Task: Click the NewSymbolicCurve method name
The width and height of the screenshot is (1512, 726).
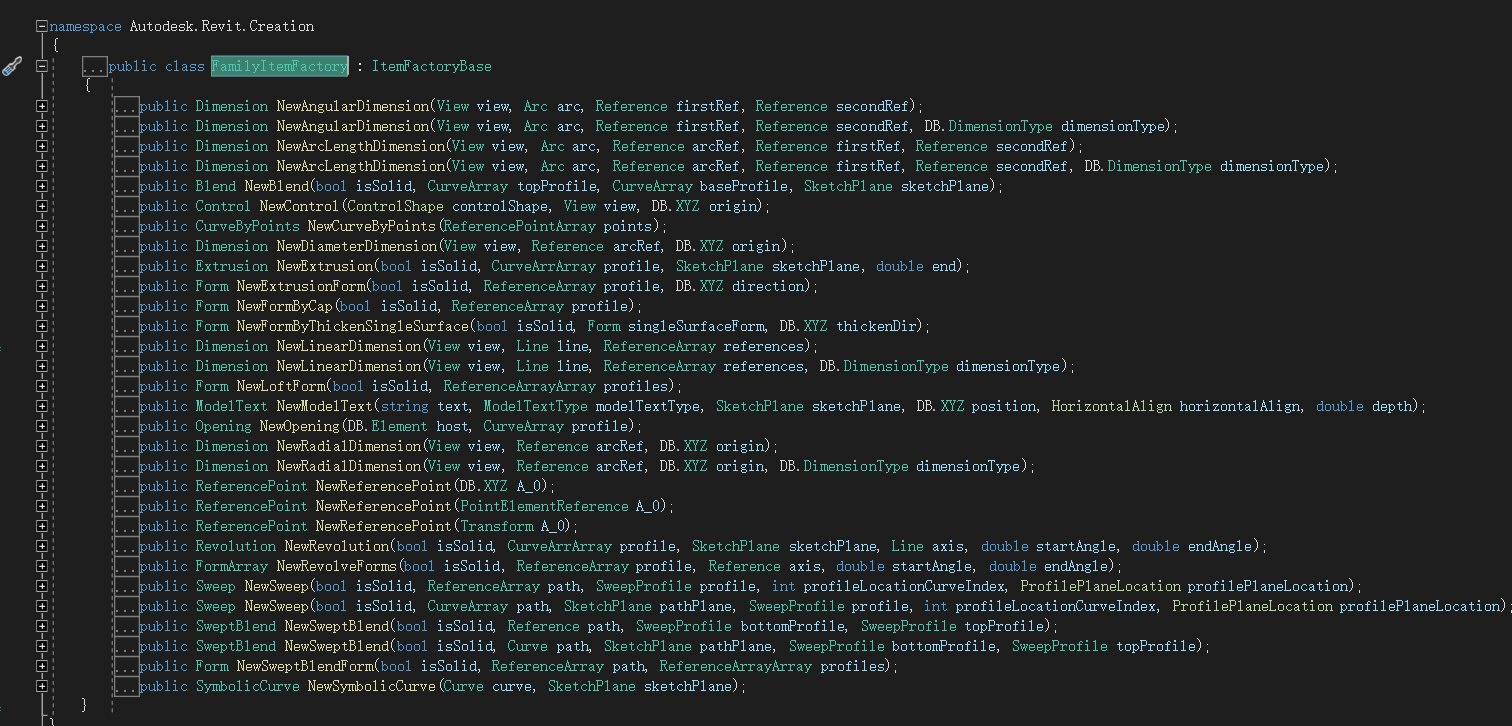Action: point(371,686)
